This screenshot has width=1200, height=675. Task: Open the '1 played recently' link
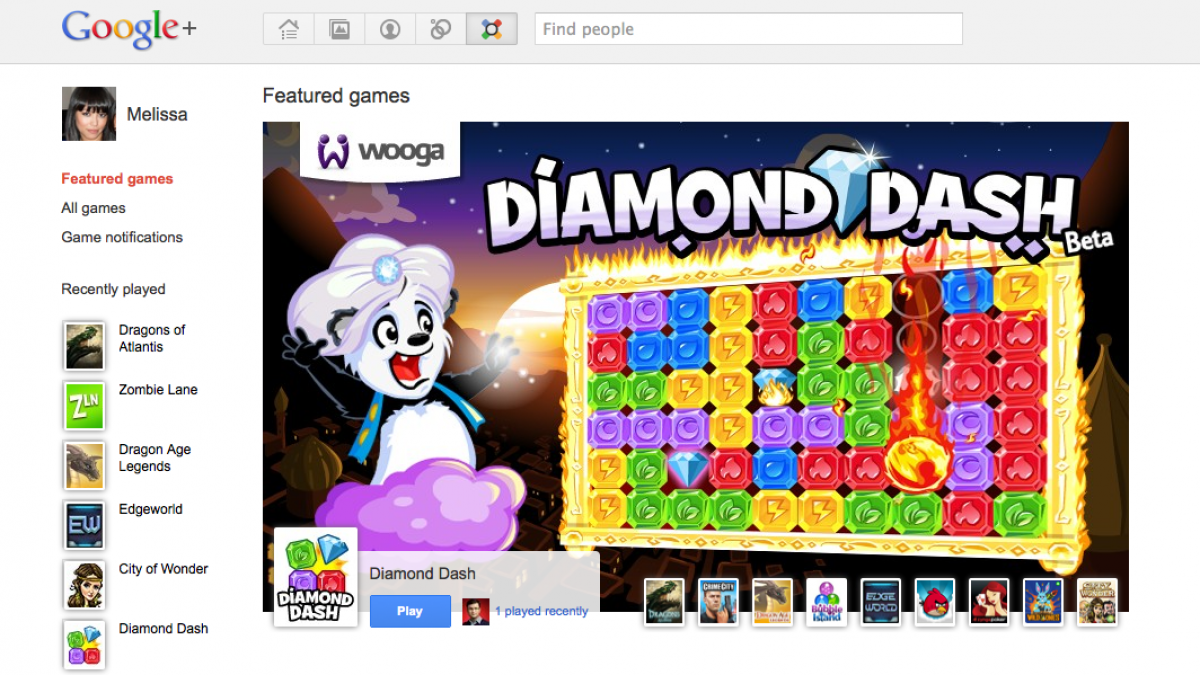click(x=541, y=611)
